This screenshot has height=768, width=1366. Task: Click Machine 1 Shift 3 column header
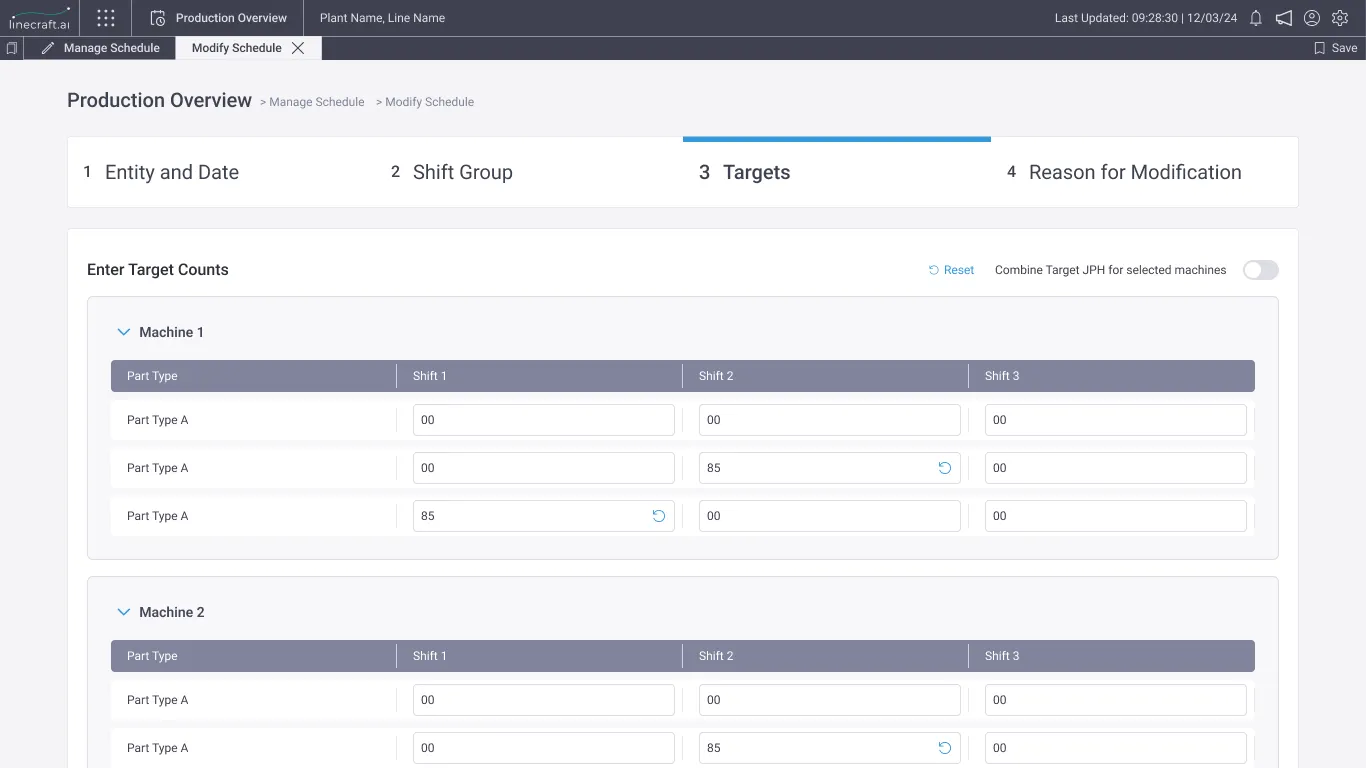pyautogui.click(x=1112, y=376)
